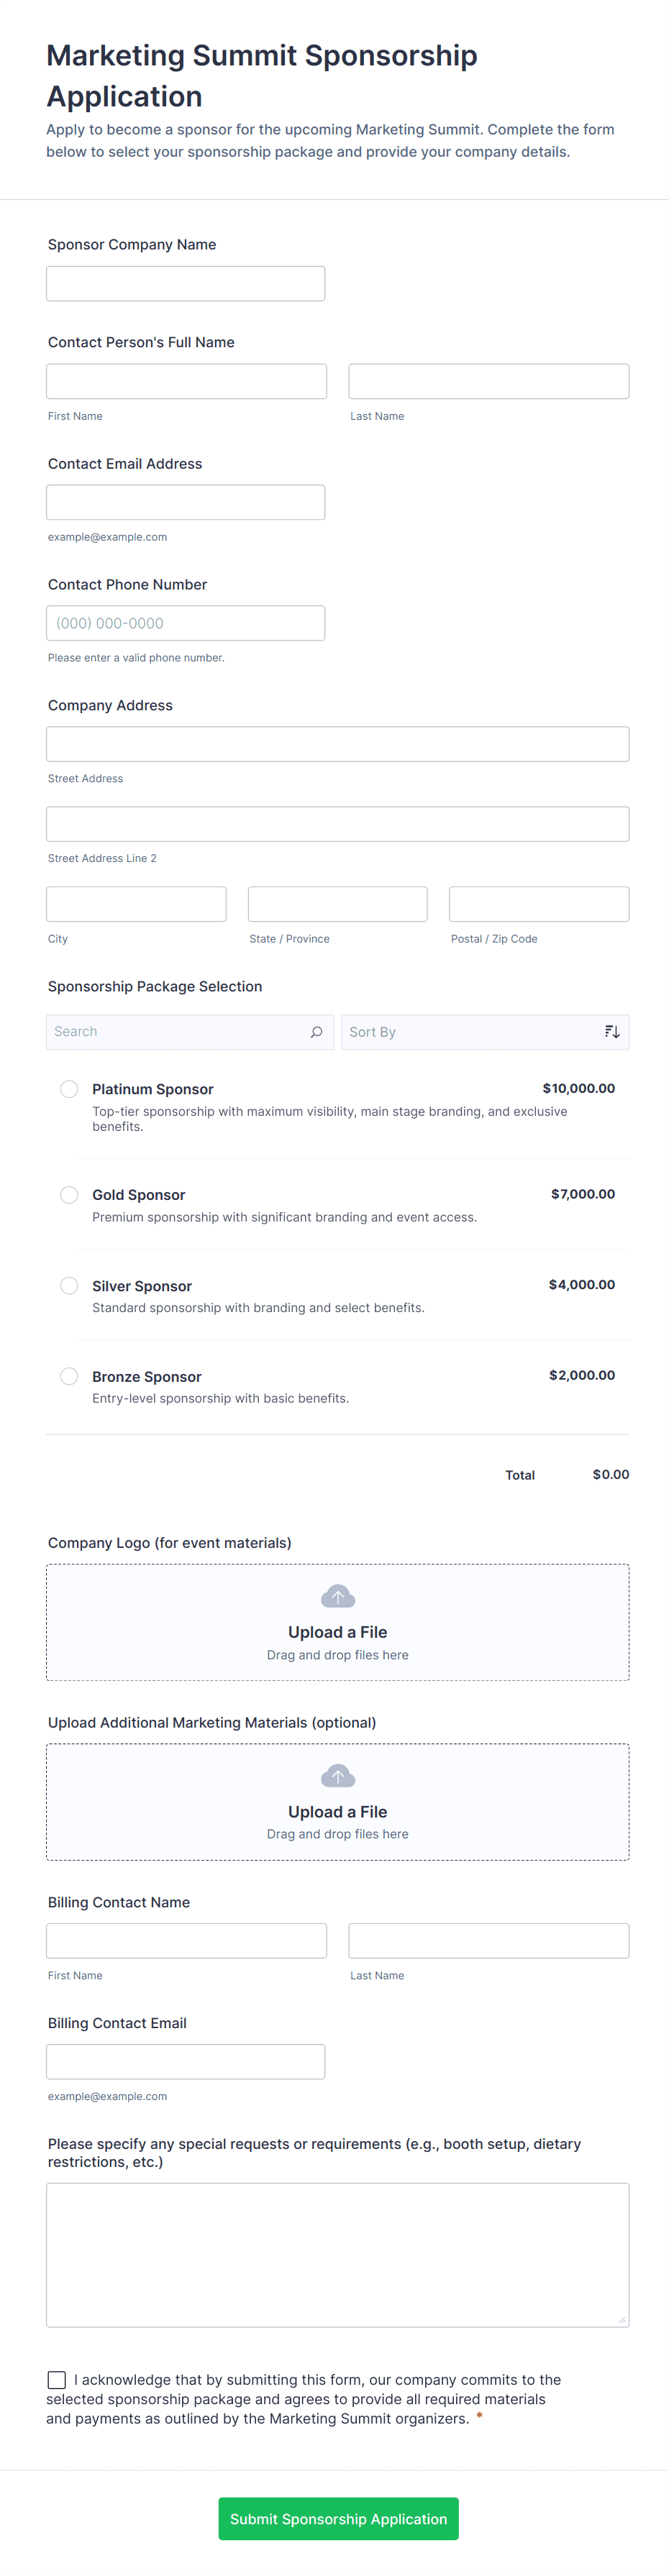Viewport: 669px width, 2576px height.
Task: Submit the Sponsorship Application
Action: (338, 2519)
